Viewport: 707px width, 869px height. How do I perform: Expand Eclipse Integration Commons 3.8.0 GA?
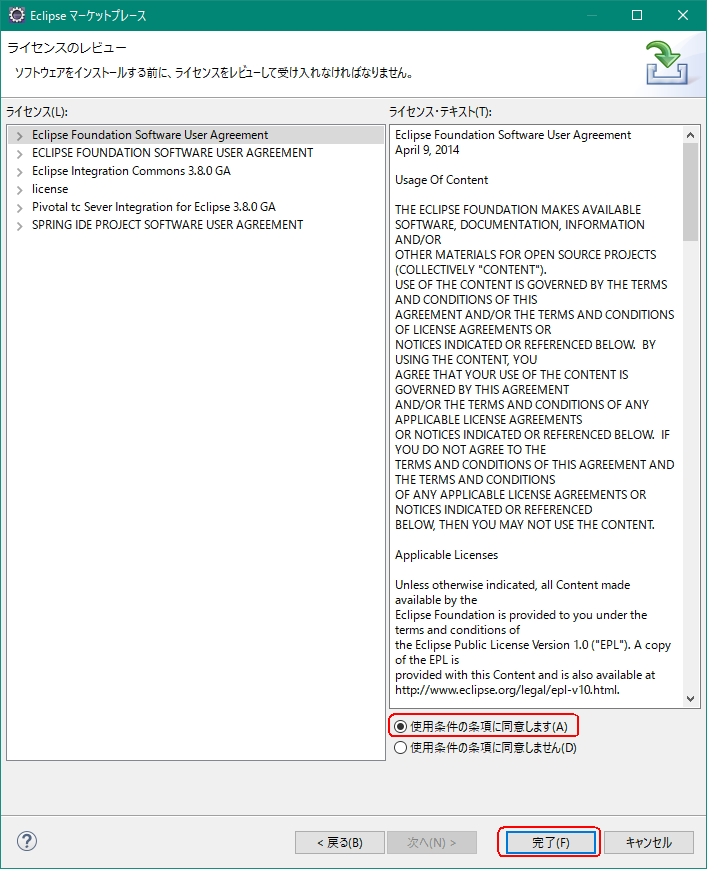[19, 172]
